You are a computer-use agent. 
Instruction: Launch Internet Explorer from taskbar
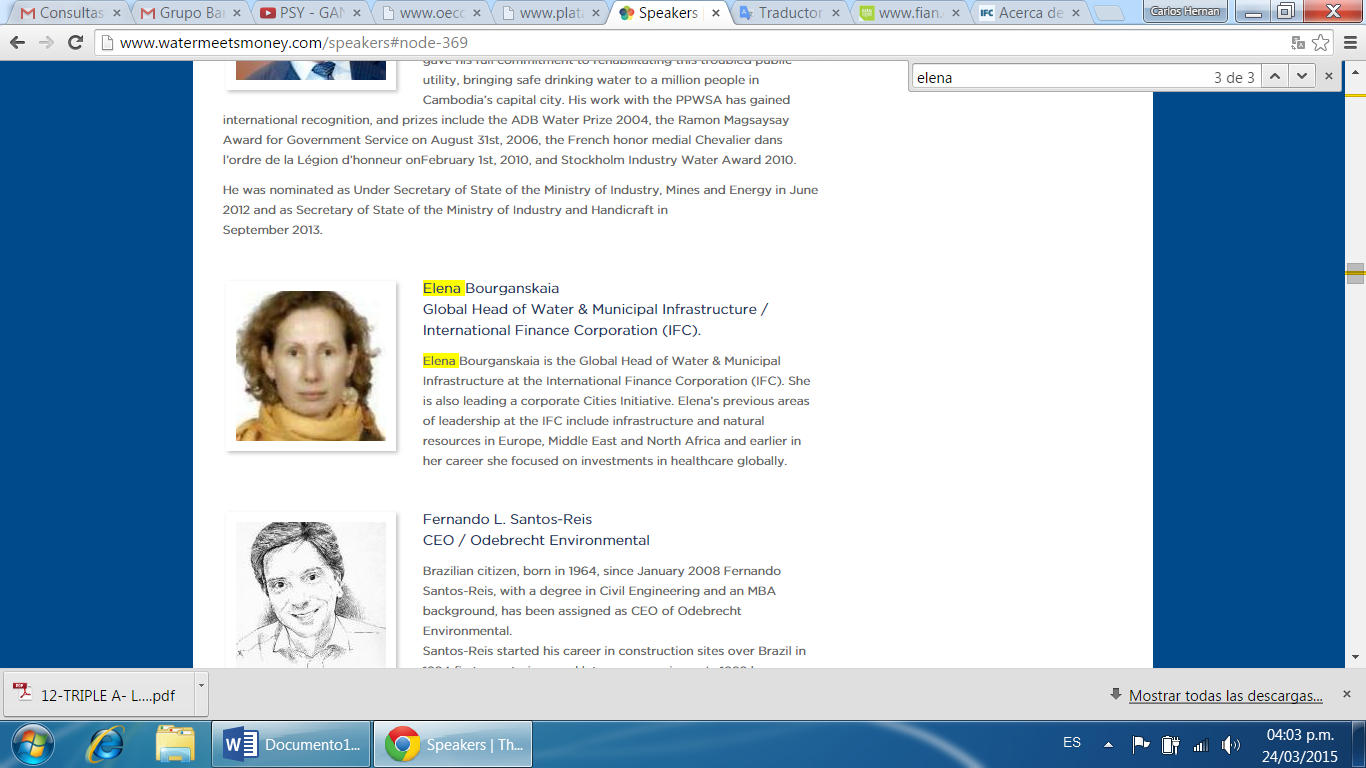105,744
